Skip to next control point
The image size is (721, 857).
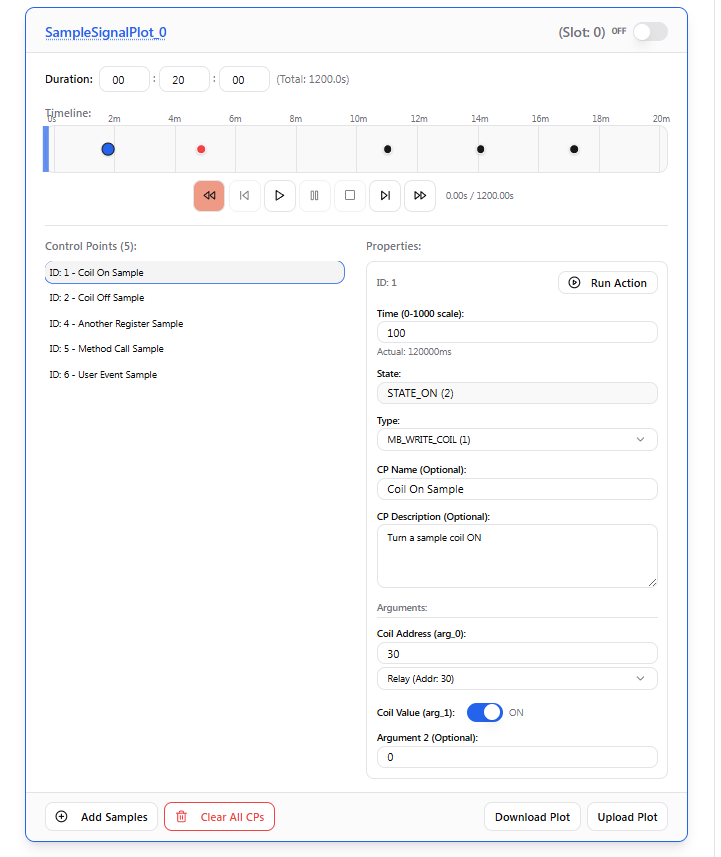click(x=385, y=196)
